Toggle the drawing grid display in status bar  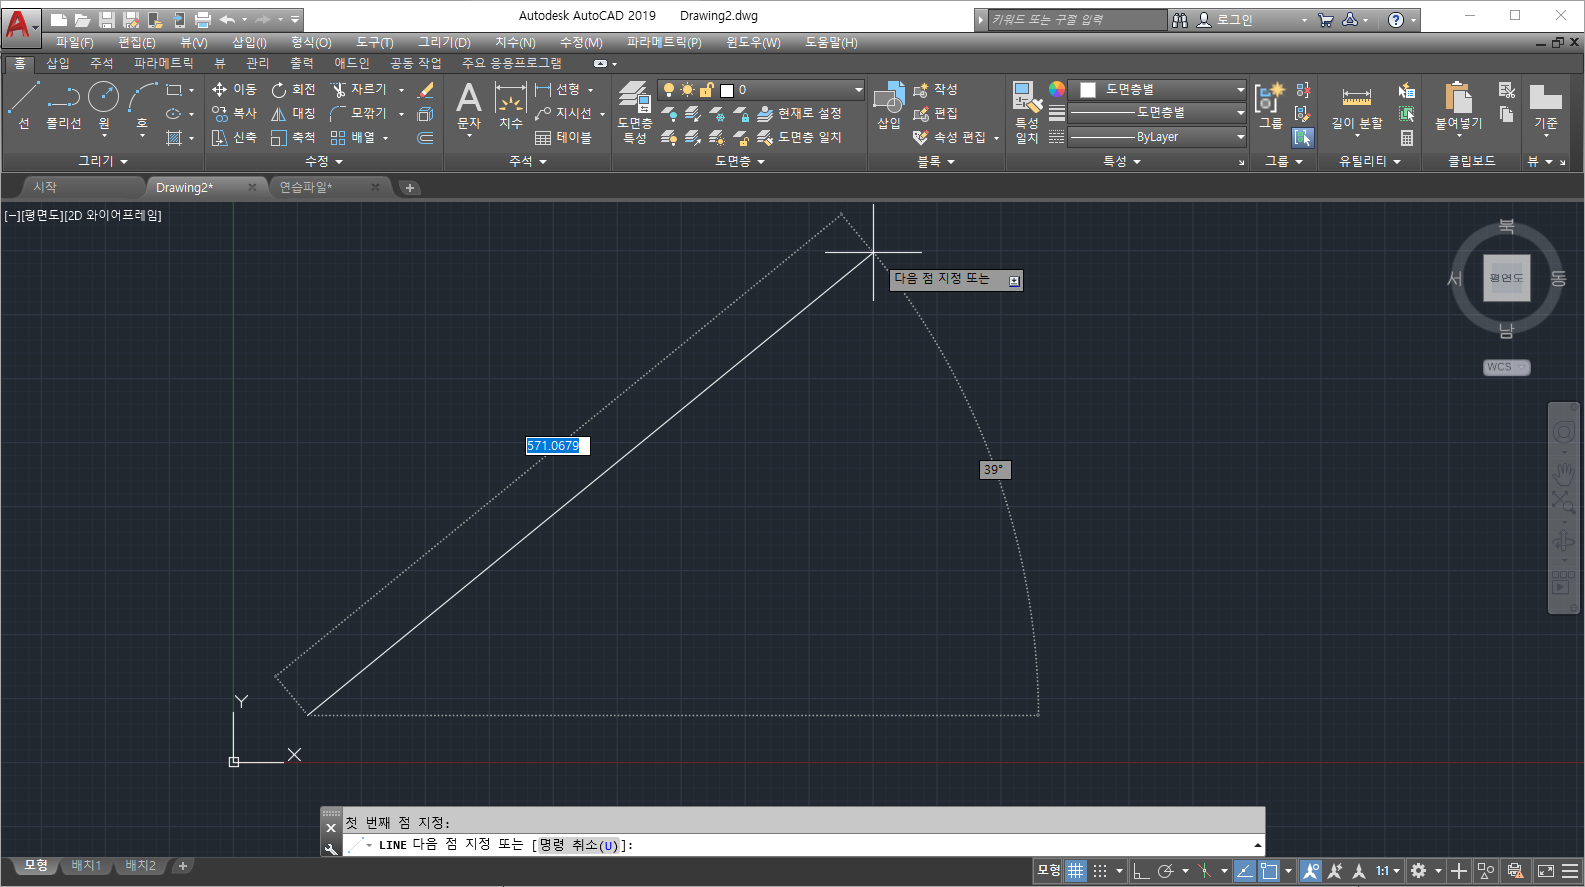click(1075, 871)
